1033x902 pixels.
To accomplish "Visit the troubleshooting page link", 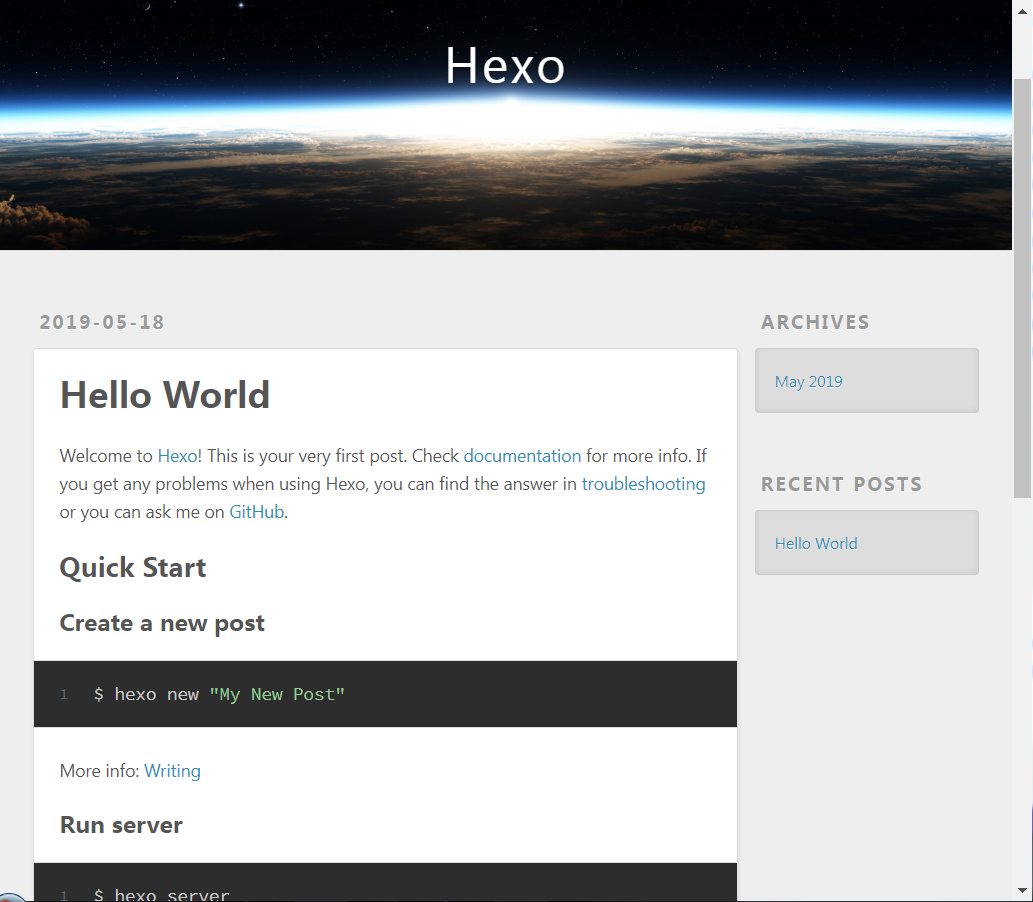I will click(x=643, y=483).
